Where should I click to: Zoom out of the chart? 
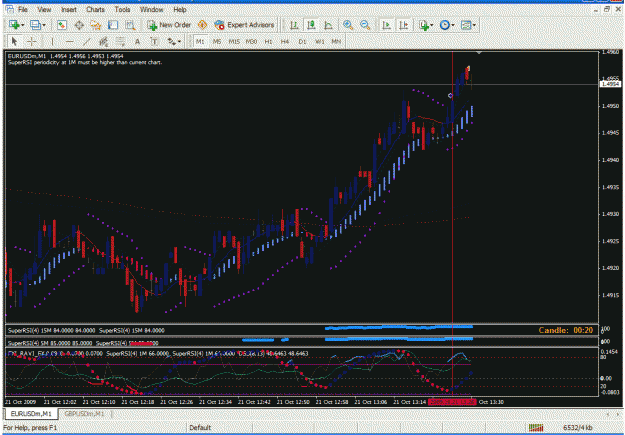click(365, 25)
